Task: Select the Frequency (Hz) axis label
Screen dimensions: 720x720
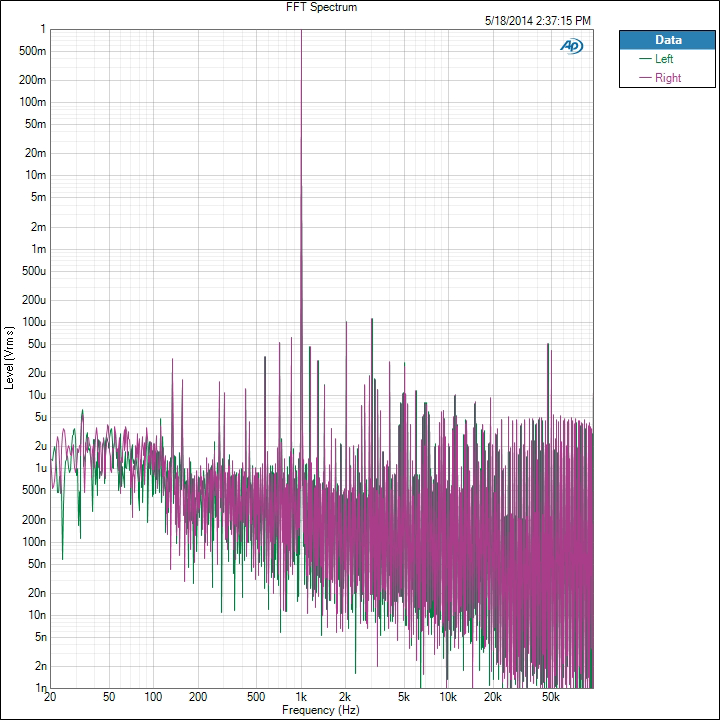Action: (x=321, y=710)
